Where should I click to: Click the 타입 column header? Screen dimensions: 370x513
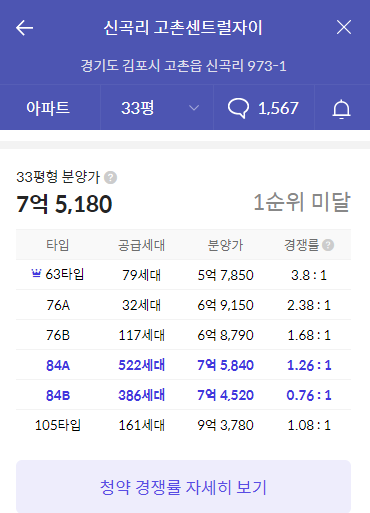click(58, 245)
